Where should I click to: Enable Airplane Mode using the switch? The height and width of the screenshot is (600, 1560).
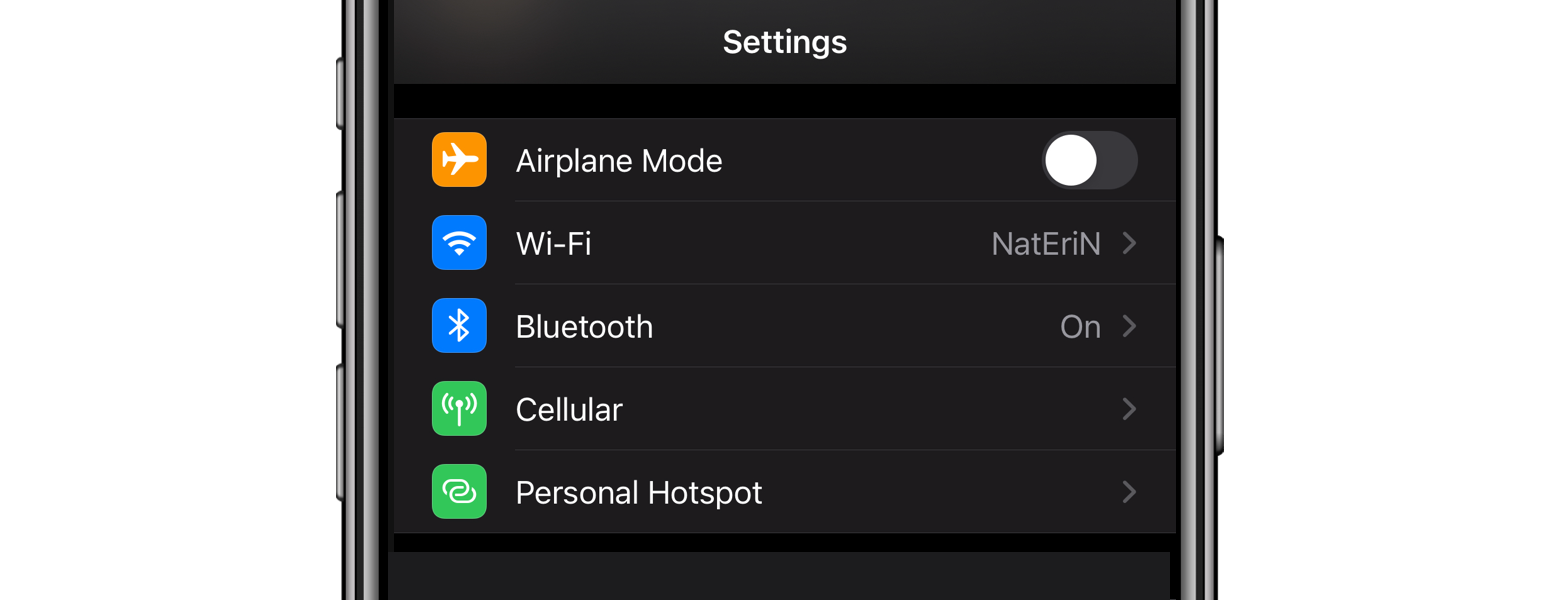pos(1090,160)
